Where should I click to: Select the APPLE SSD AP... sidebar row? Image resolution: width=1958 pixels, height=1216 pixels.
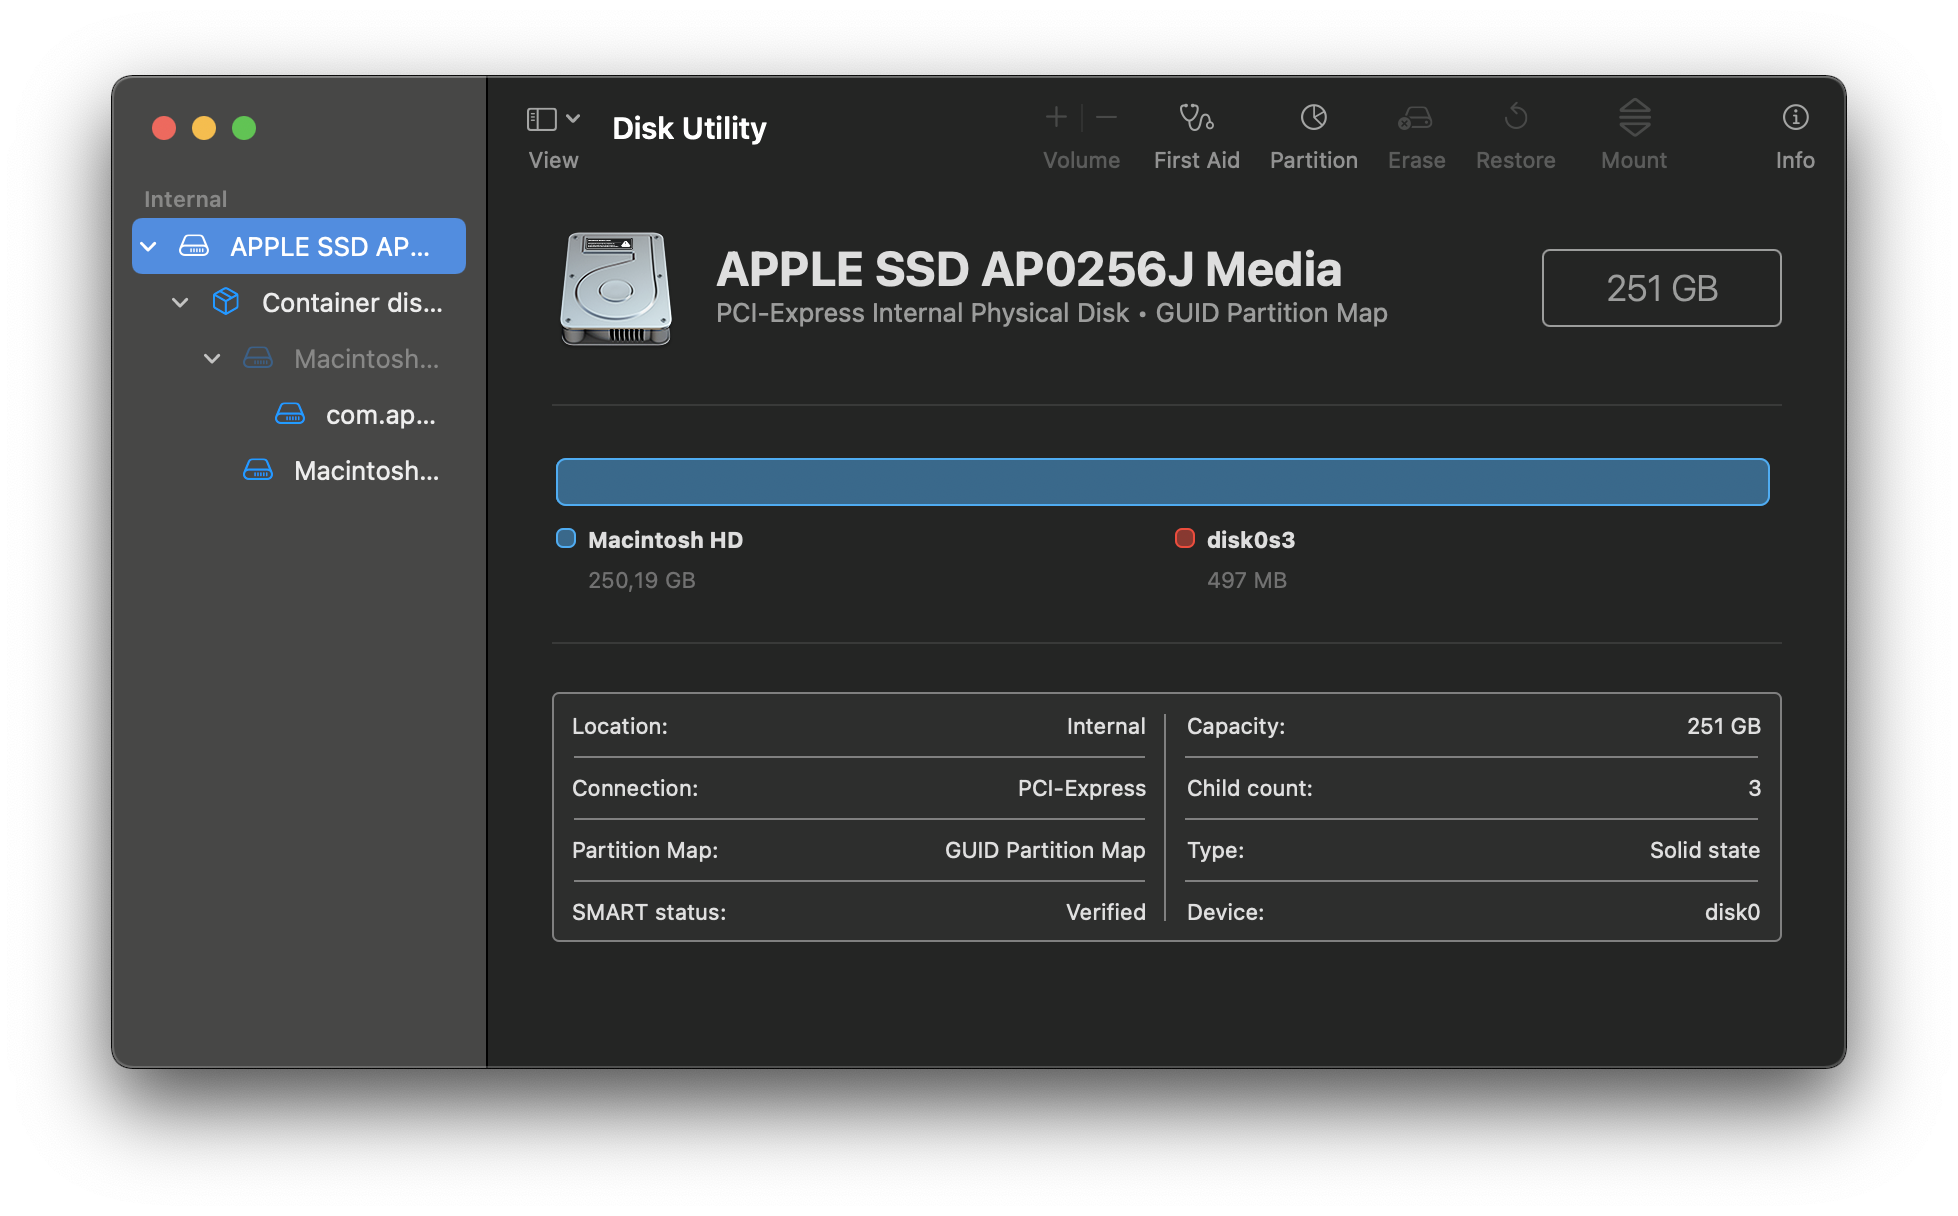coord(299,246)
